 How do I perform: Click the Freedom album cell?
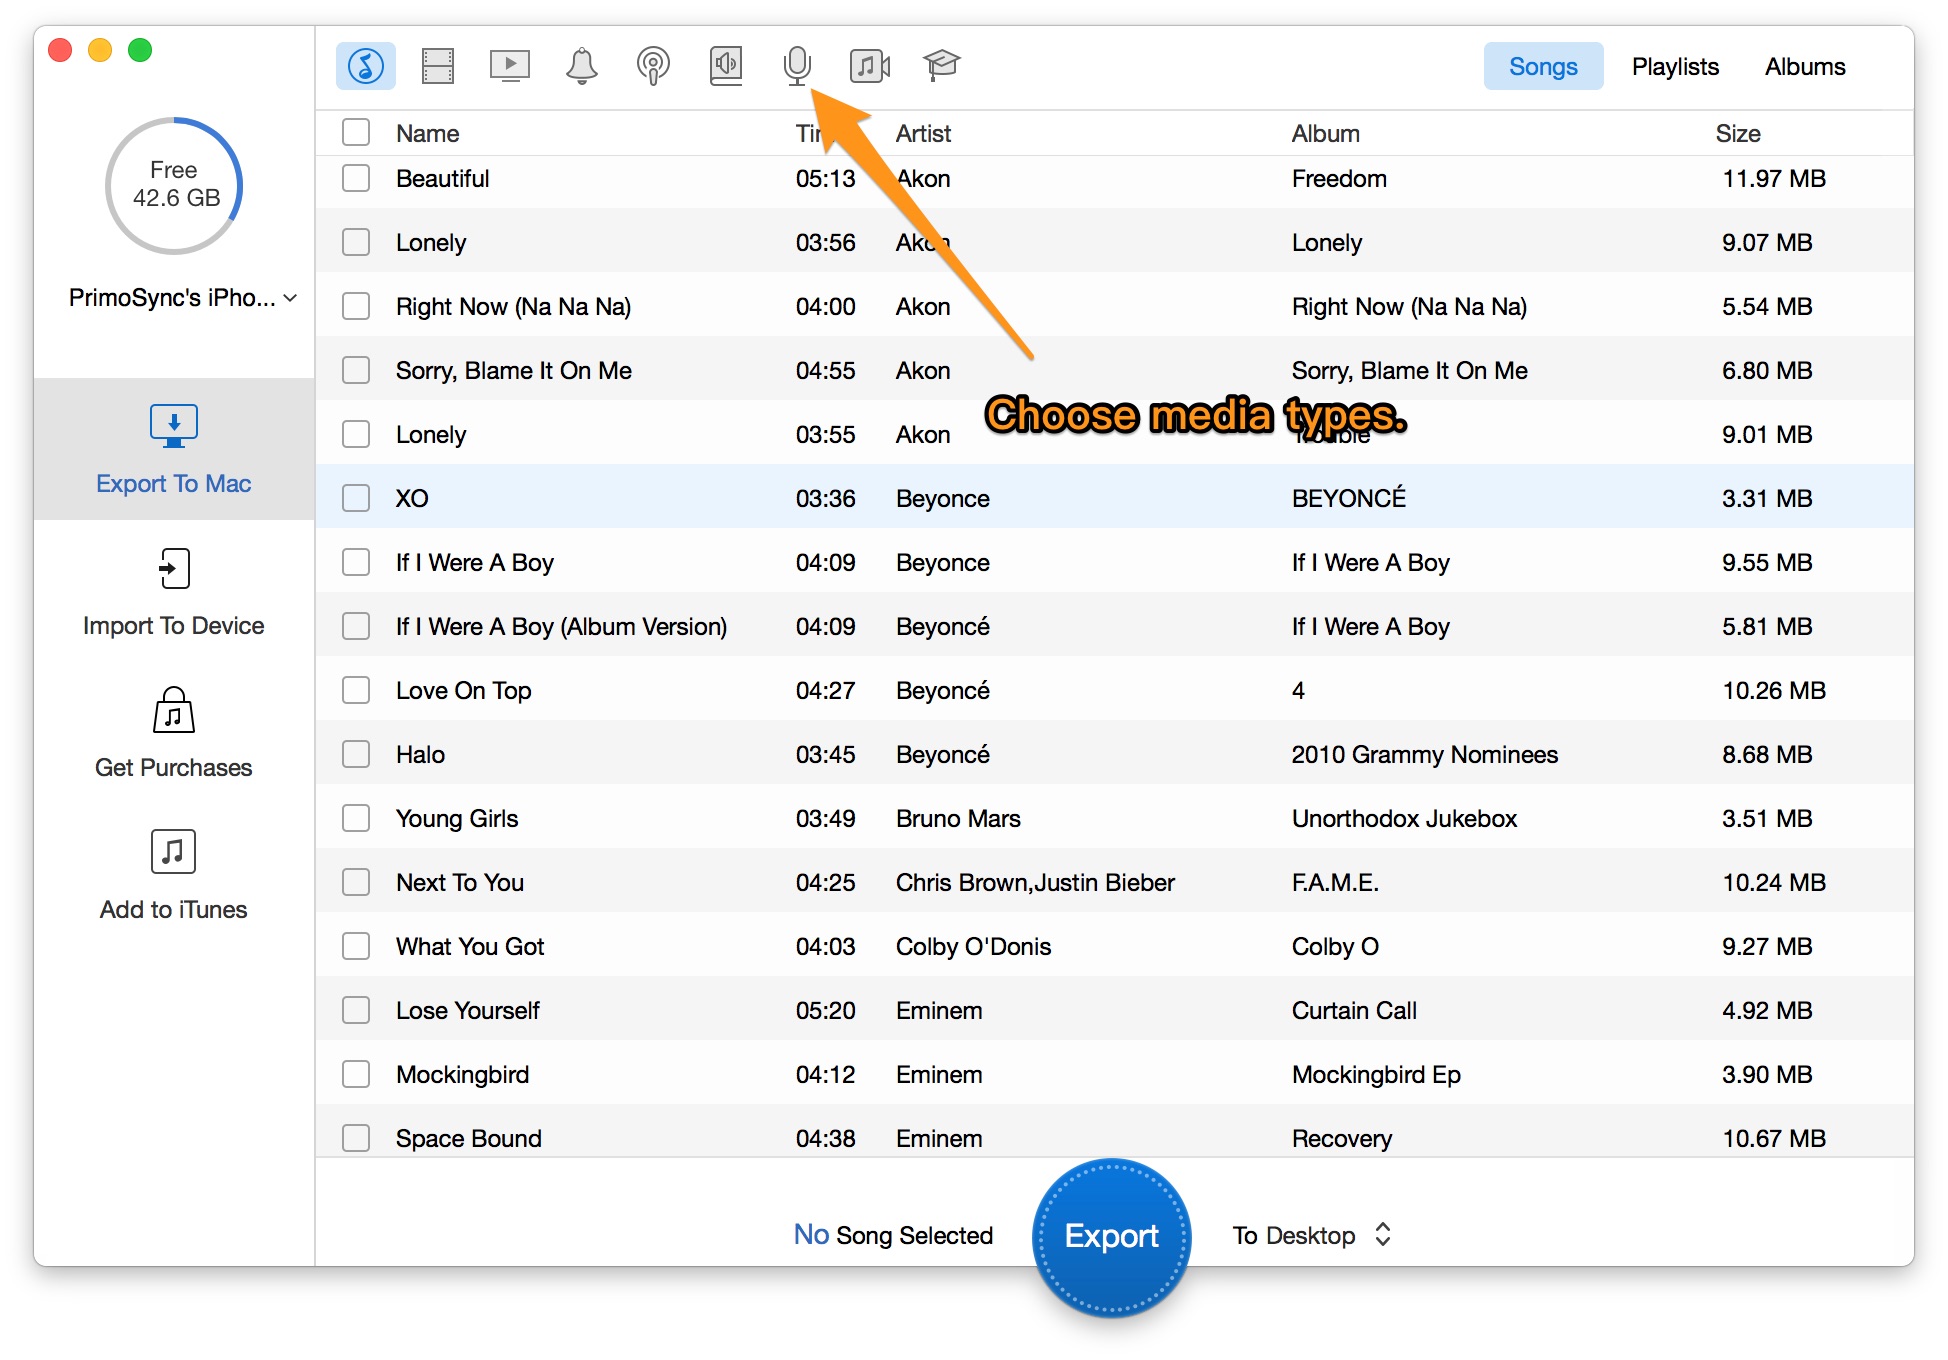coord(1339,178)
